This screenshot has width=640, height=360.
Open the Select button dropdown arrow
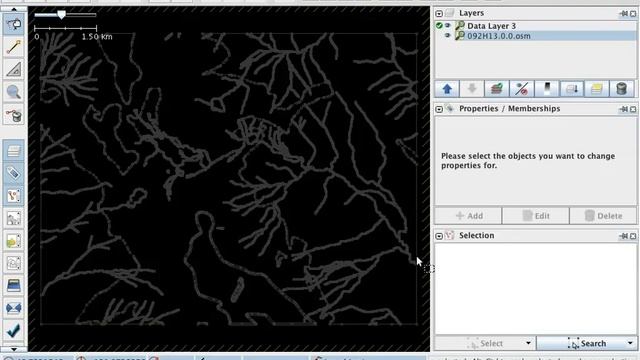click(528, 344)
